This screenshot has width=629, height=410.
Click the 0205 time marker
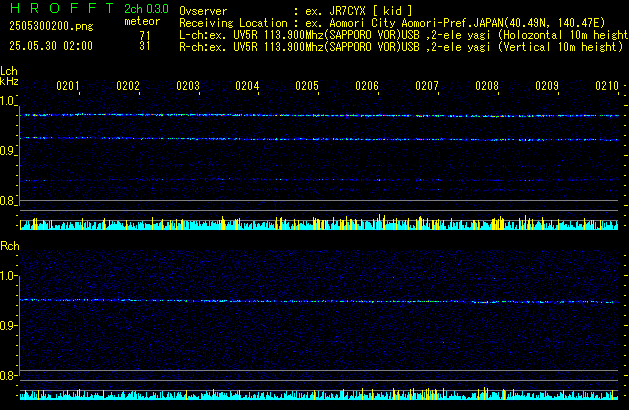tap(307, 86)
